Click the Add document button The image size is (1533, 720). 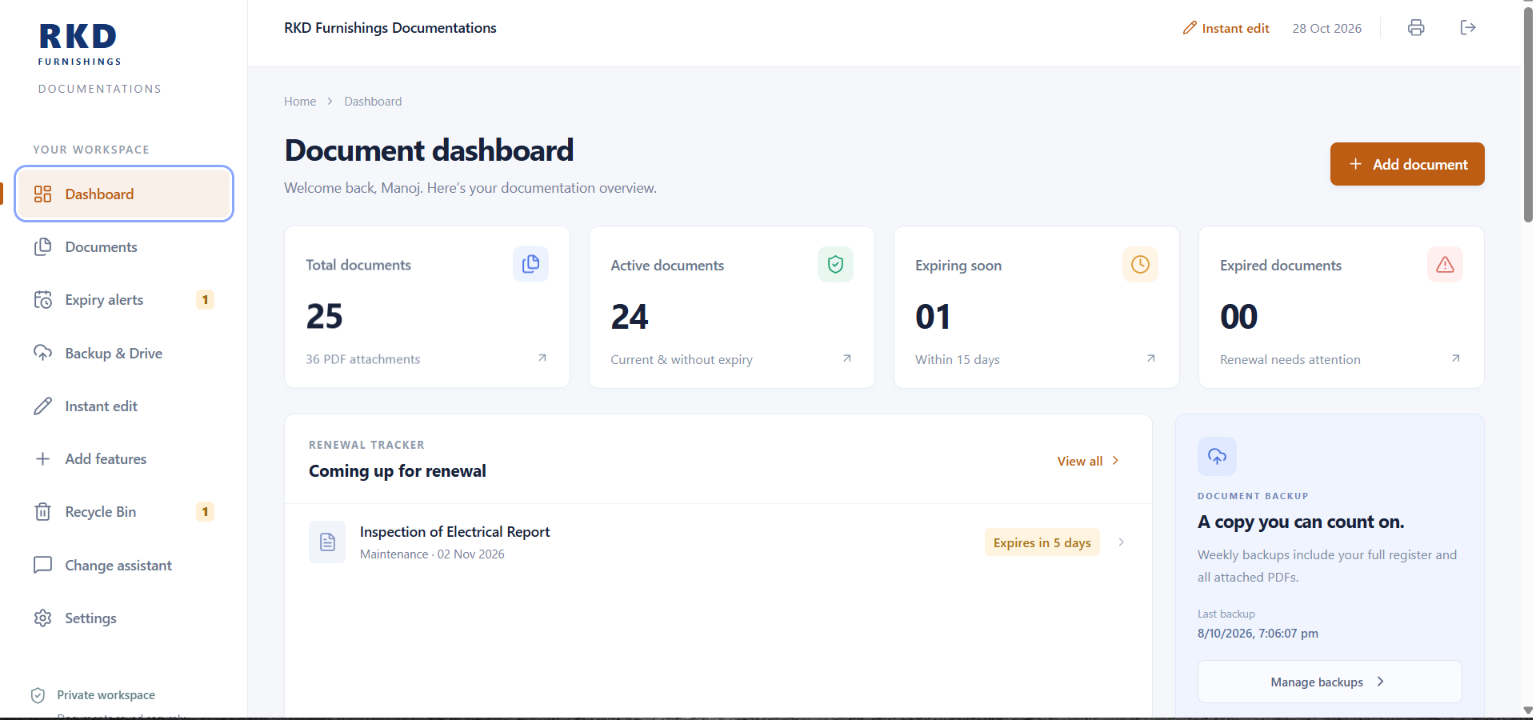coord(1407,164)
